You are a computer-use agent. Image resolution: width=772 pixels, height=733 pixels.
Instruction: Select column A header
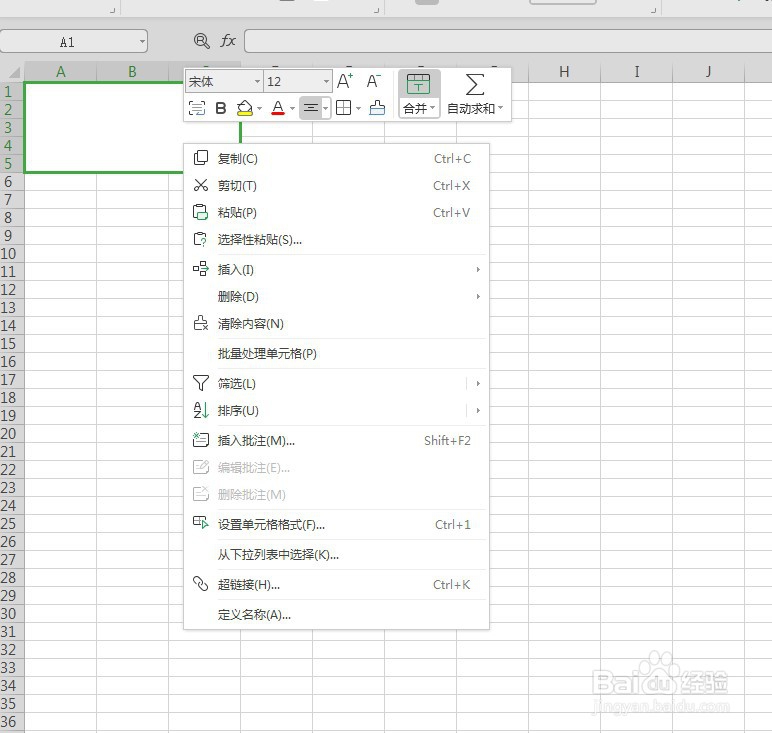pos(61,72)
